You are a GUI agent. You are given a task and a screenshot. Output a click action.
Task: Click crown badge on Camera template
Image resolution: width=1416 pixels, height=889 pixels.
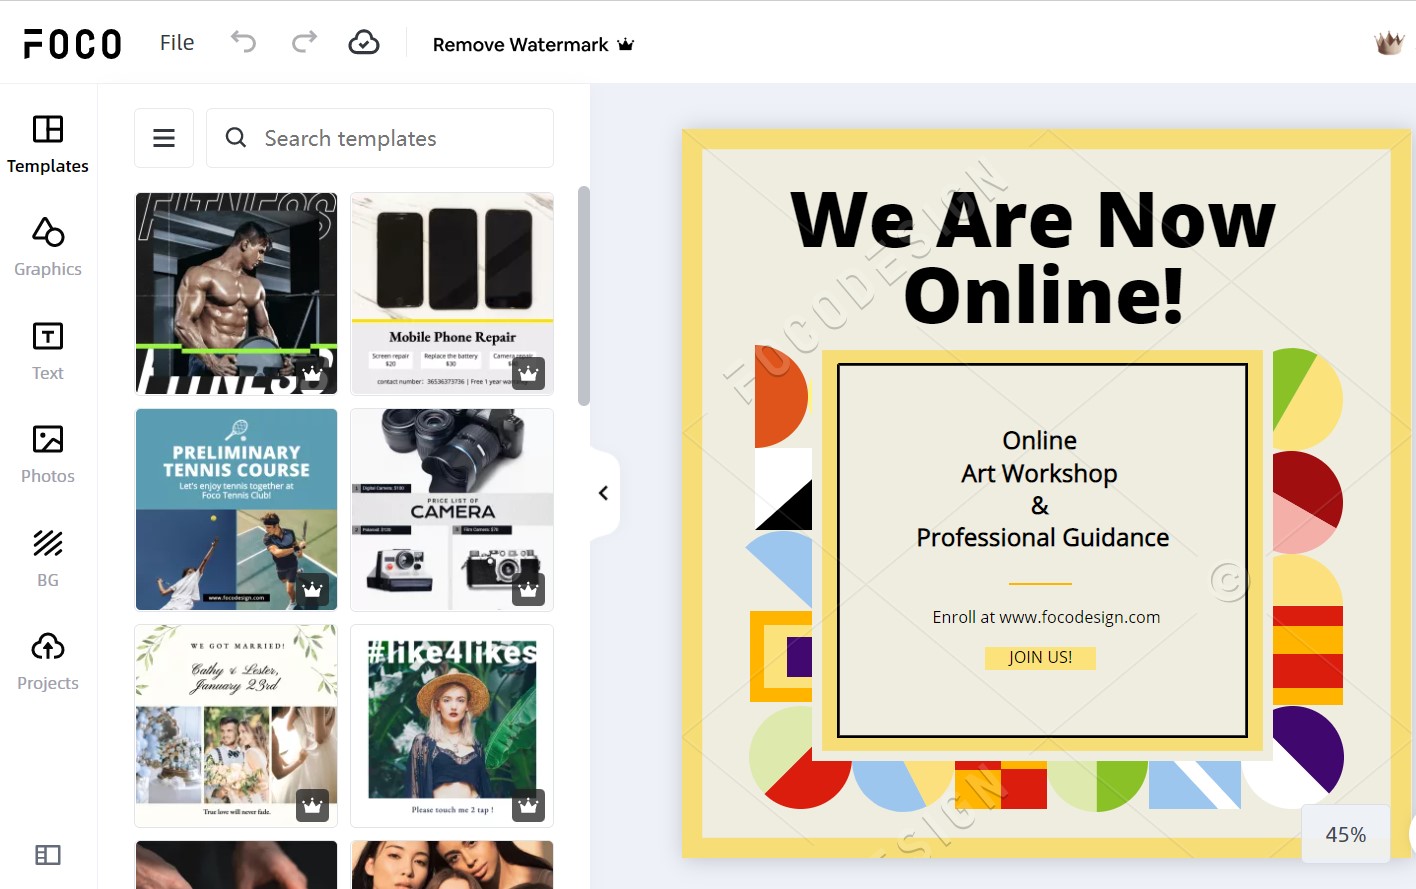coord(529,589)
